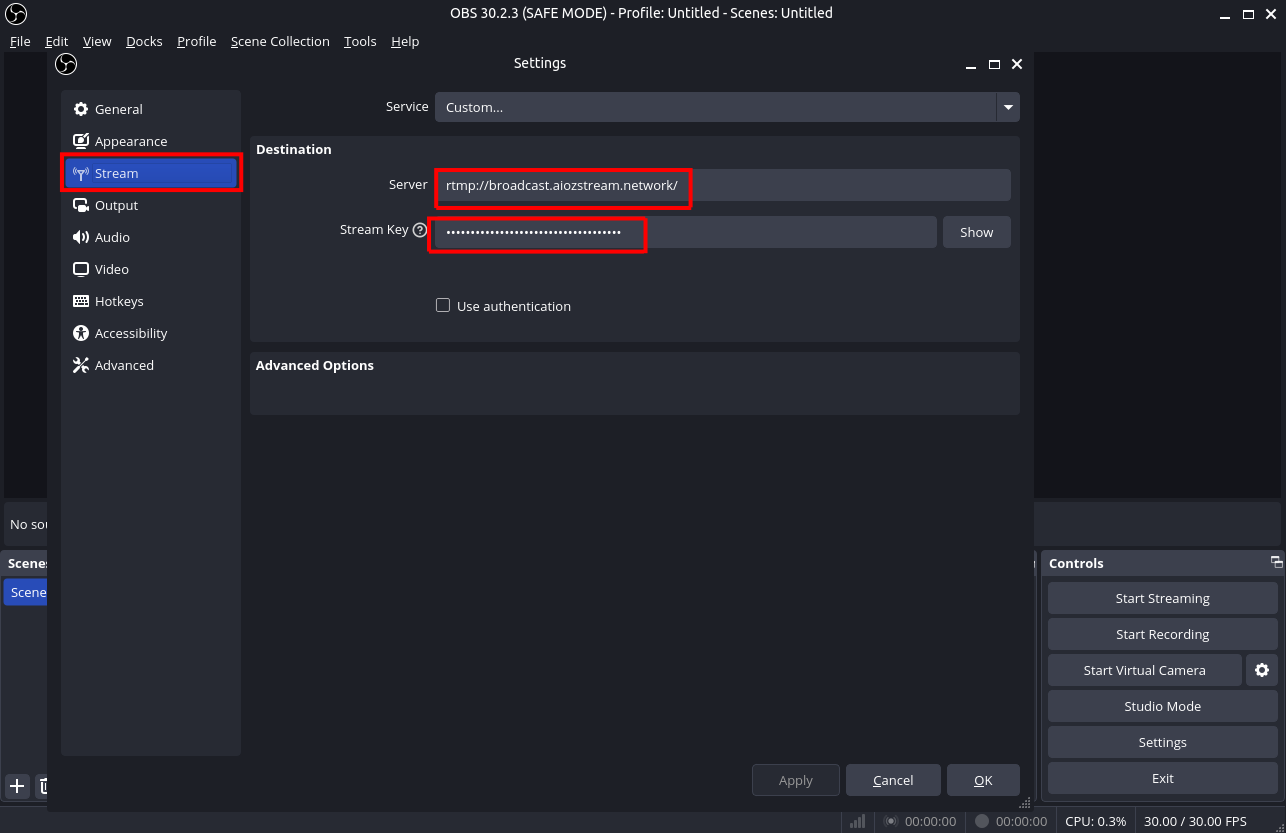This screenshot has height=833, width=1286.
Task: Enable the Use authentication checkbox
Action: coord(443,305)
